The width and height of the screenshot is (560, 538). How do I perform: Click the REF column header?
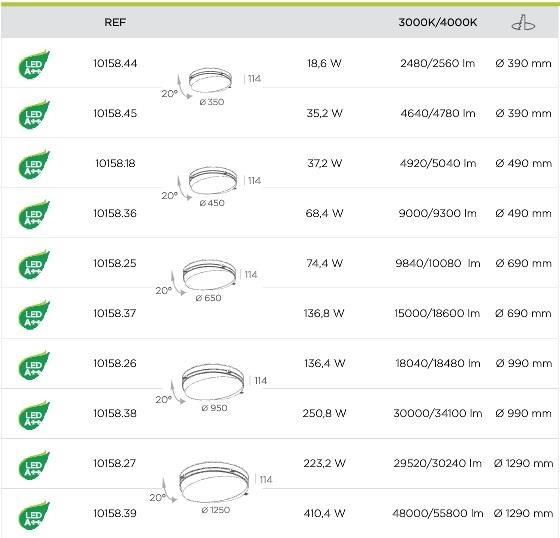click(115, 23)
